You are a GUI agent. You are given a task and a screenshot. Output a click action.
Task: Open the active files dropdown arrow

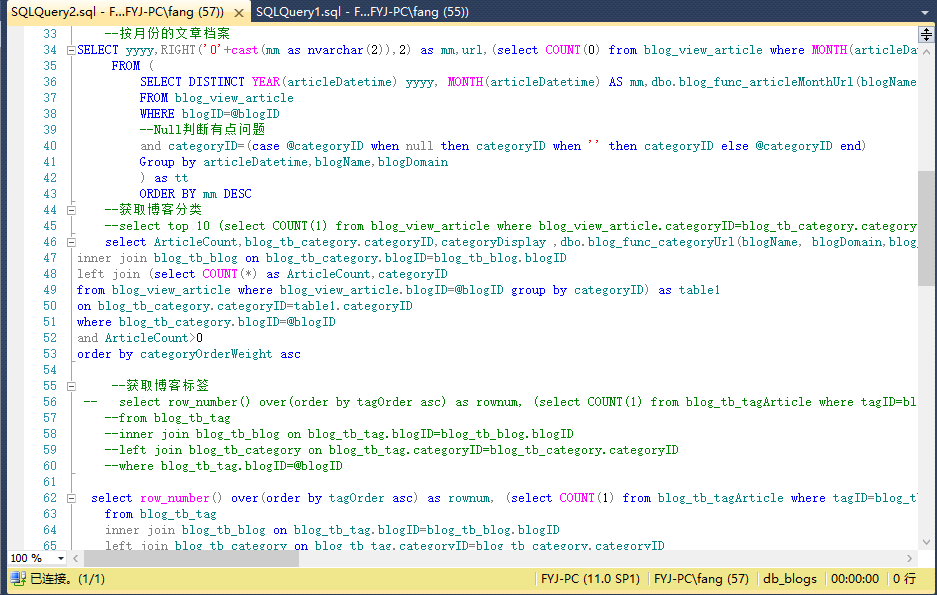click(925, 13)
